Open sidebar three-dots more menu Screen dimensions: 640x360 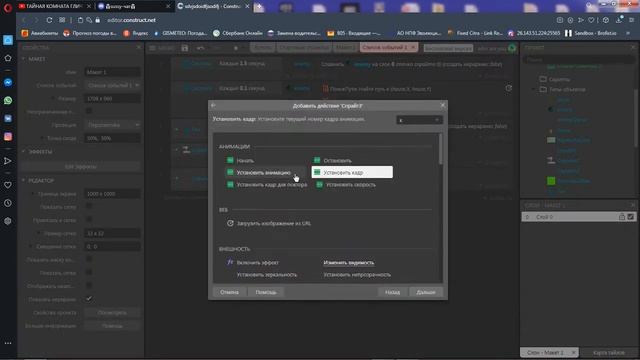pyautogui.click(x=8, y=343)
